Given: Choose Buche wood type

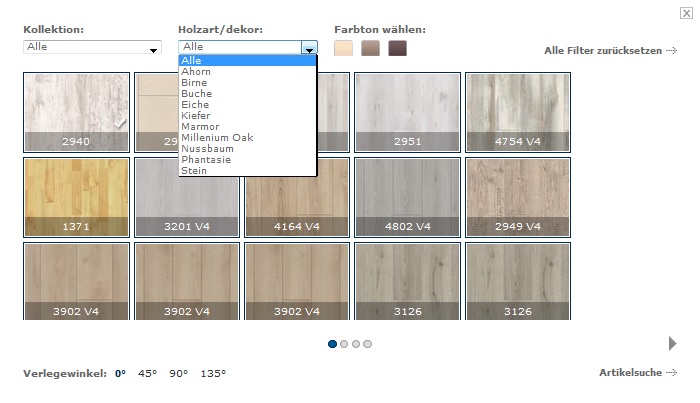Looking at the screenshot, I should (x=247, y=94).
